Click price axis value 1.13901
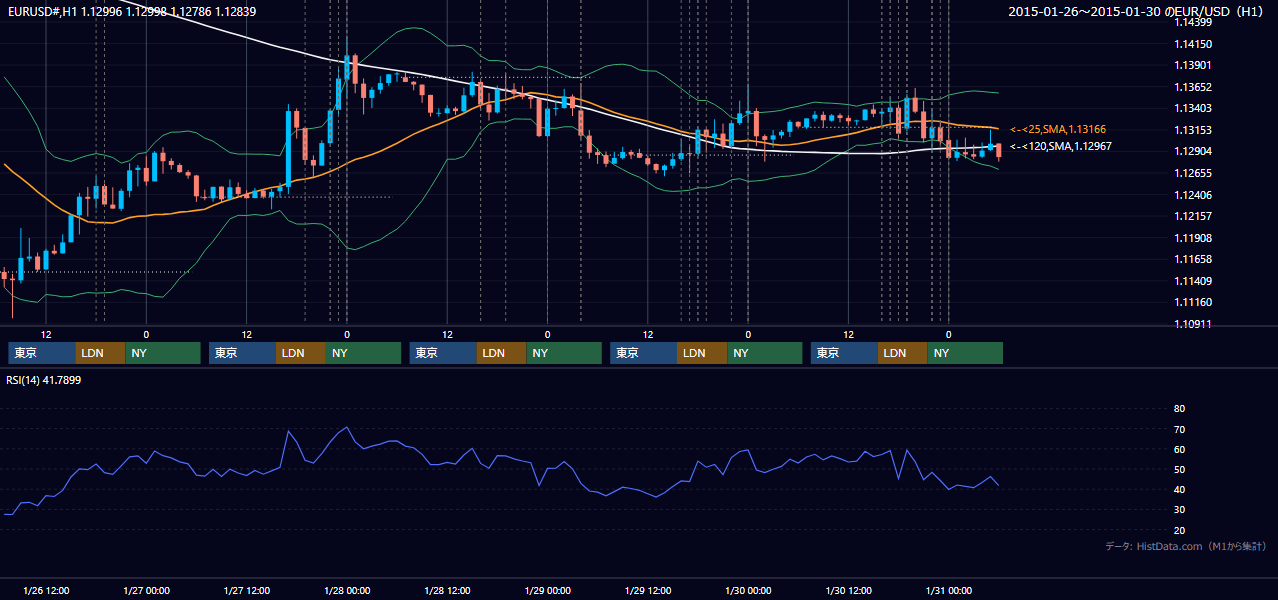Image resolution: width=1278 pixels, height=600 pixels. click(1193, 65)
